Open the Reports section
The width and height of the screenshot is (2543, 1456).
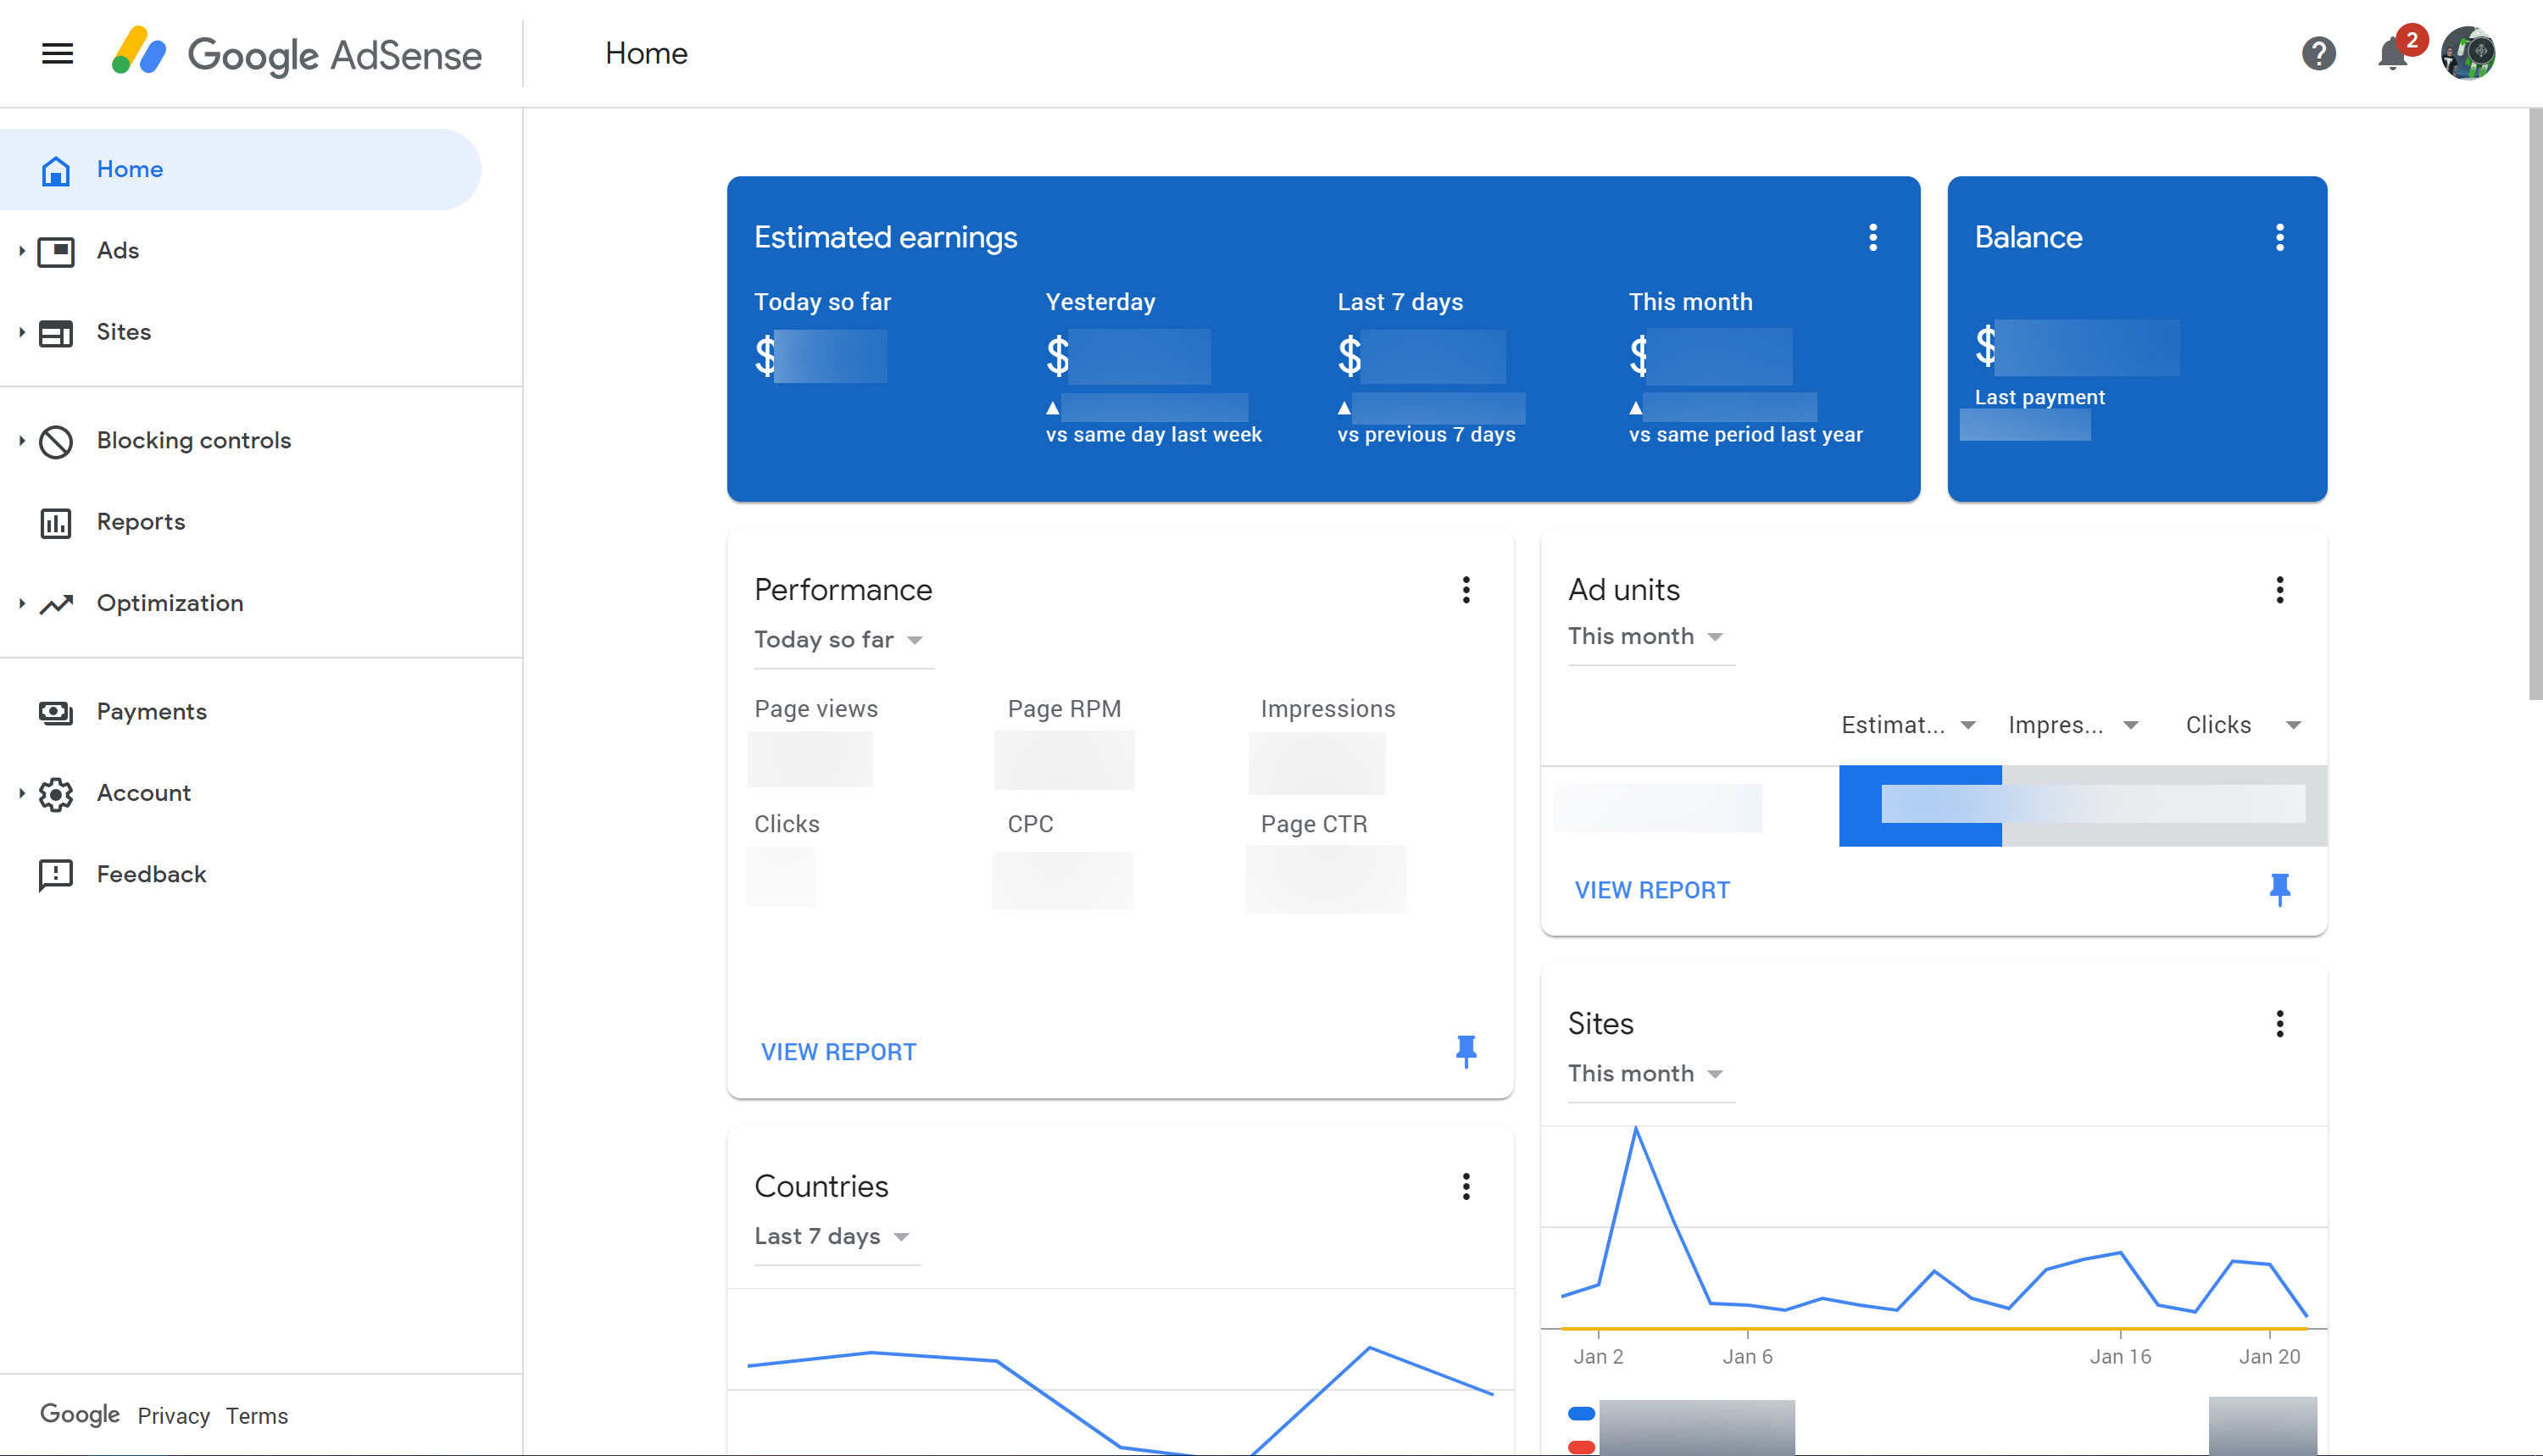pos(140,521)
